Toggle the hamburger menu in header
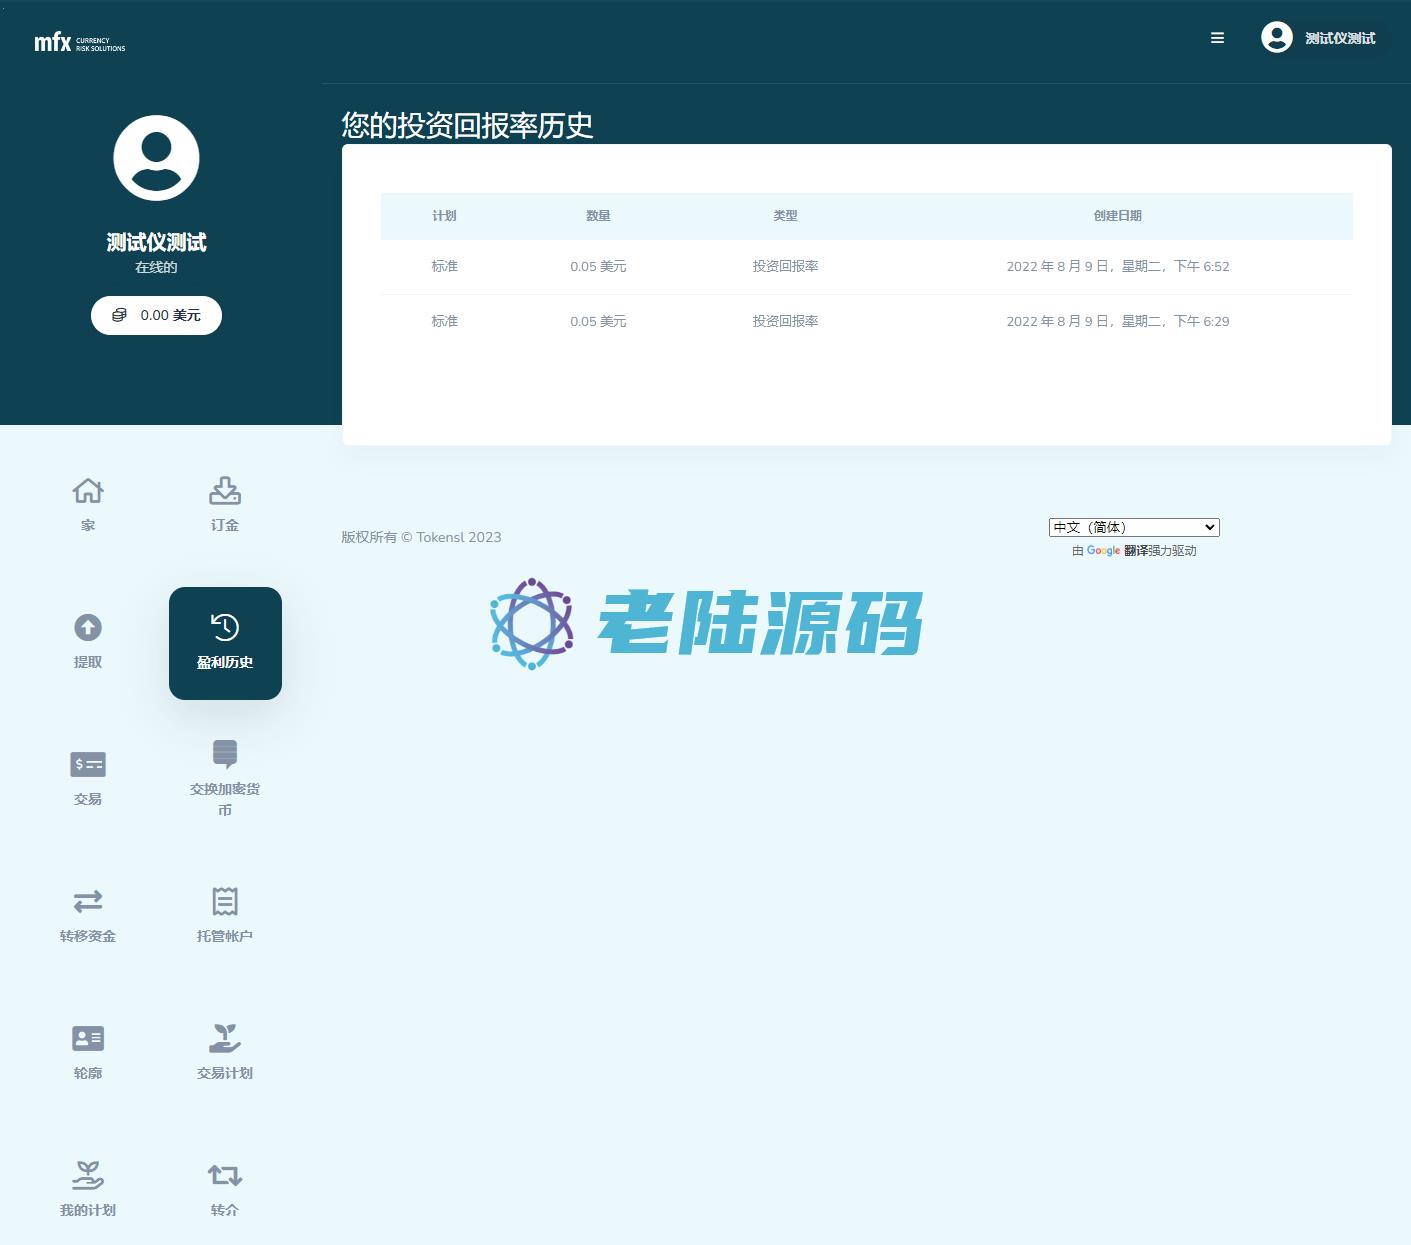The width and height of the screenshot is (1411, 1245). click(x=1217, y=38)
